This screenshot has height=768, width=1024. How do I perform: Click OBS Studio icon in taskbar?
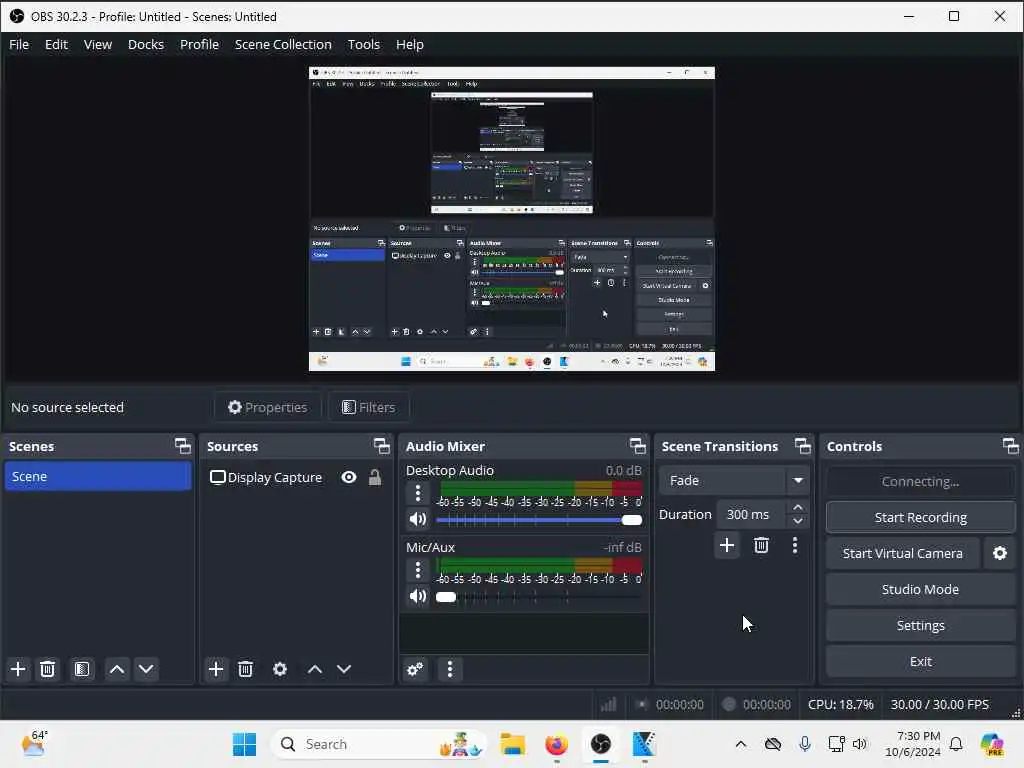(x=601, y=744)
